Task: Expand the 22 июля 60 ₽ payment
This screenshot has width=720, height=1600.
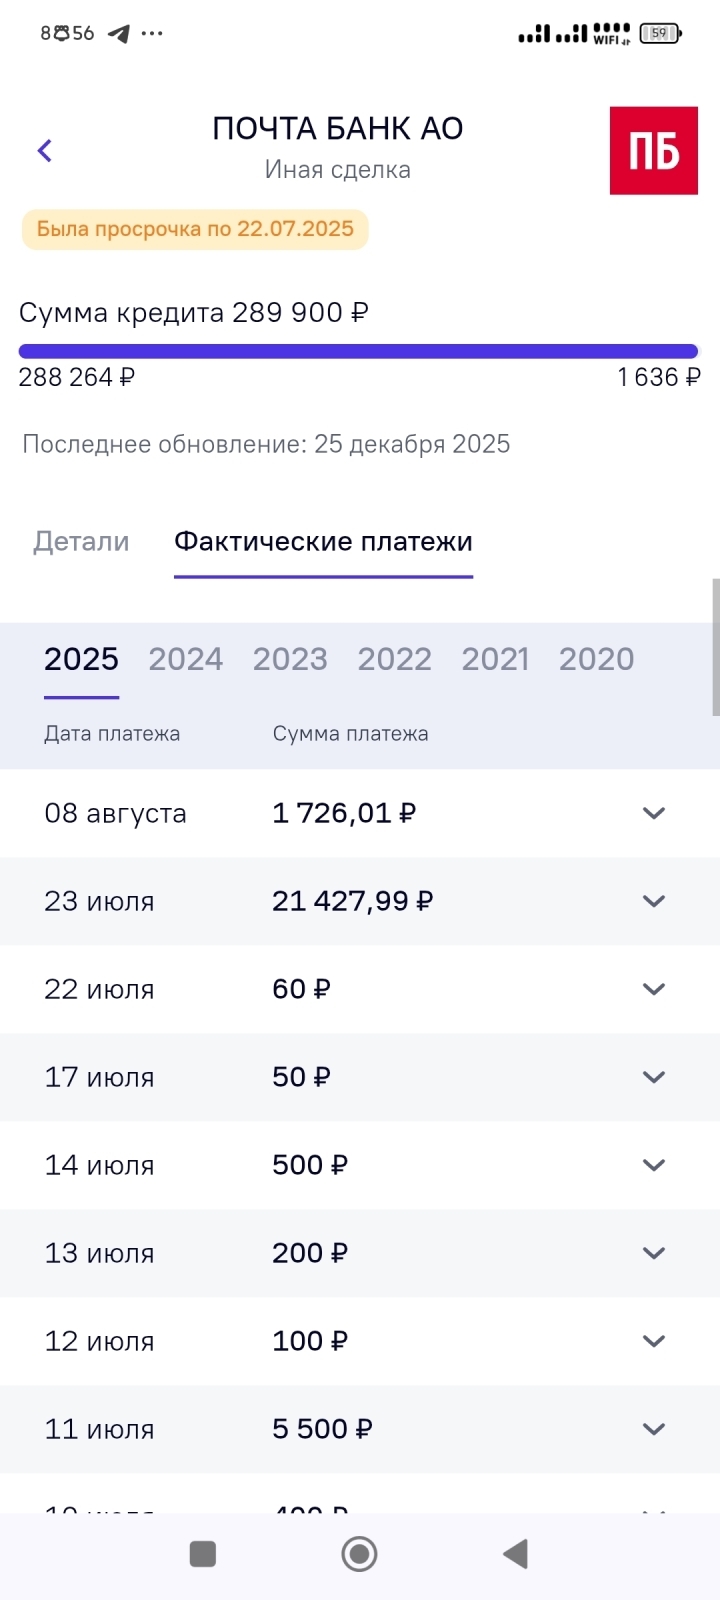Action: [653, 989]
